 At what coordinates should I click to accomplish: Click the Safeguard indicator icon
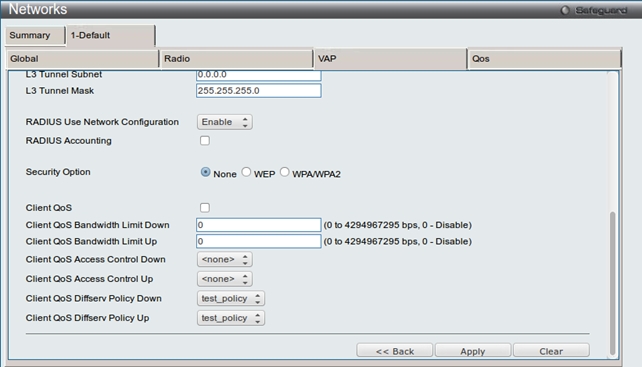pos(565,10)
